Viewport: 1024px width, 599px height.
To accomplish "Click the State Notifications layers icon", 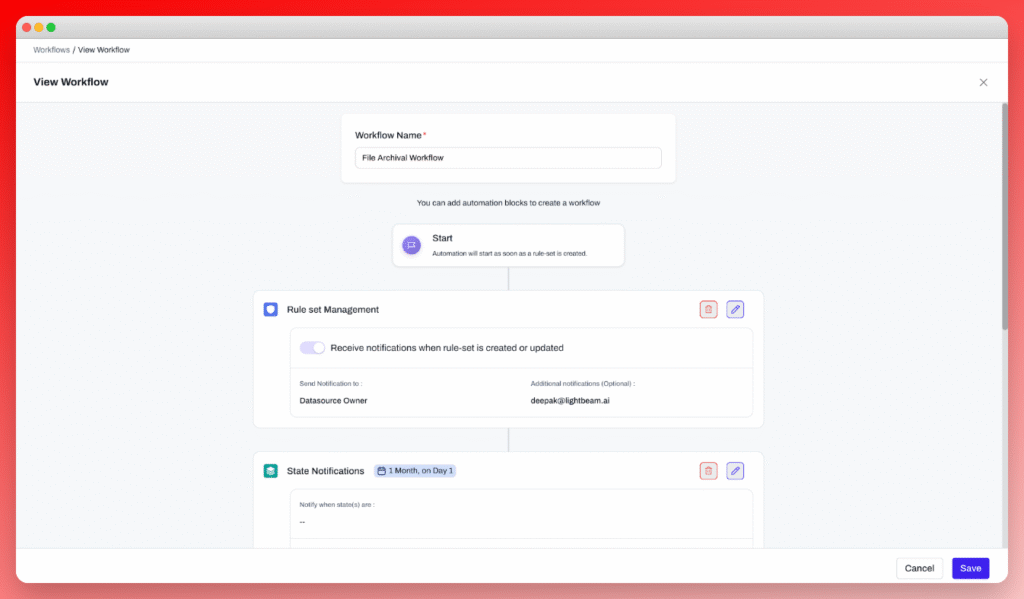I will pyautogui.click(x=270, y=471).
